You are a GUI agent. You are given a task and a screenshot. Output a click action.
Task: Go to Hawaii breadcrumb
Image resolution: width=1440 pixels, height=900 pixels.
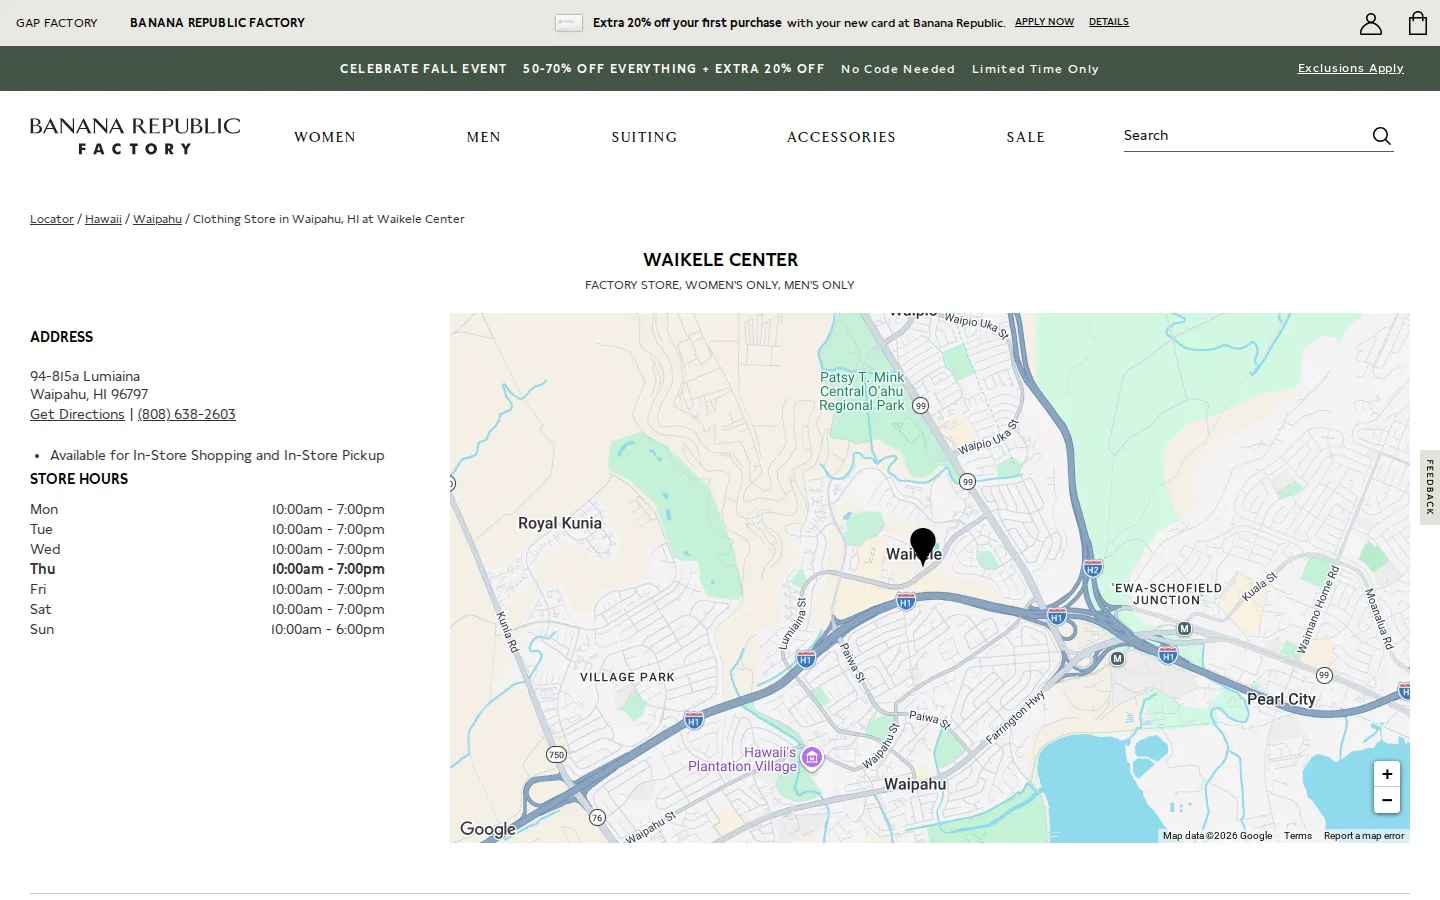point(103,219)
